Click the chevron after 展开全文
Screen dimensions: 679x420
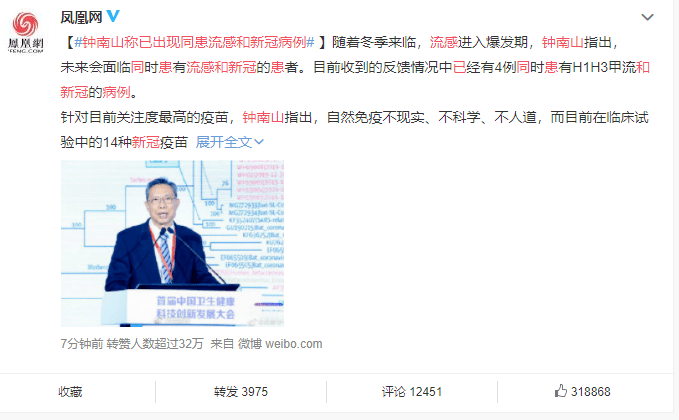click(259, 142)
